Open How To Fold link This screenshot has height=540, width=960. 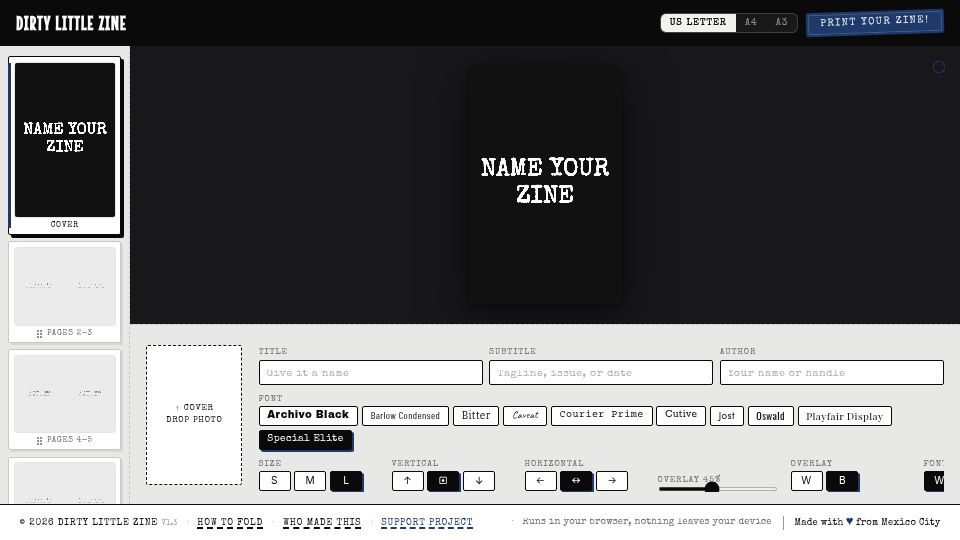[x=230, y=522]
